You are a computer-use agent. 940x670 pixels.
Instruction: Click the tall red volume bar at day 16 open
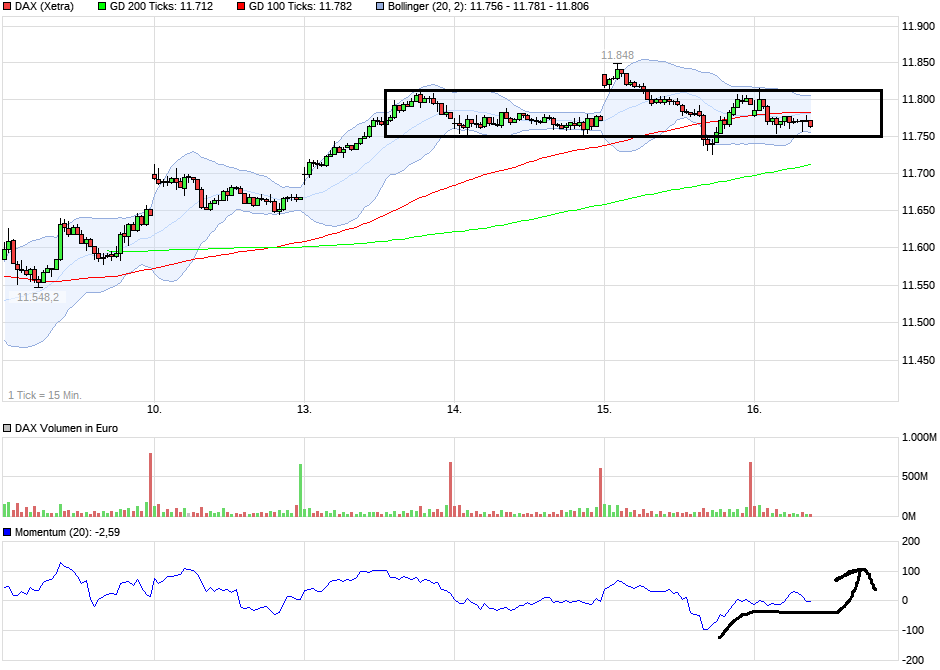[750, 489]
